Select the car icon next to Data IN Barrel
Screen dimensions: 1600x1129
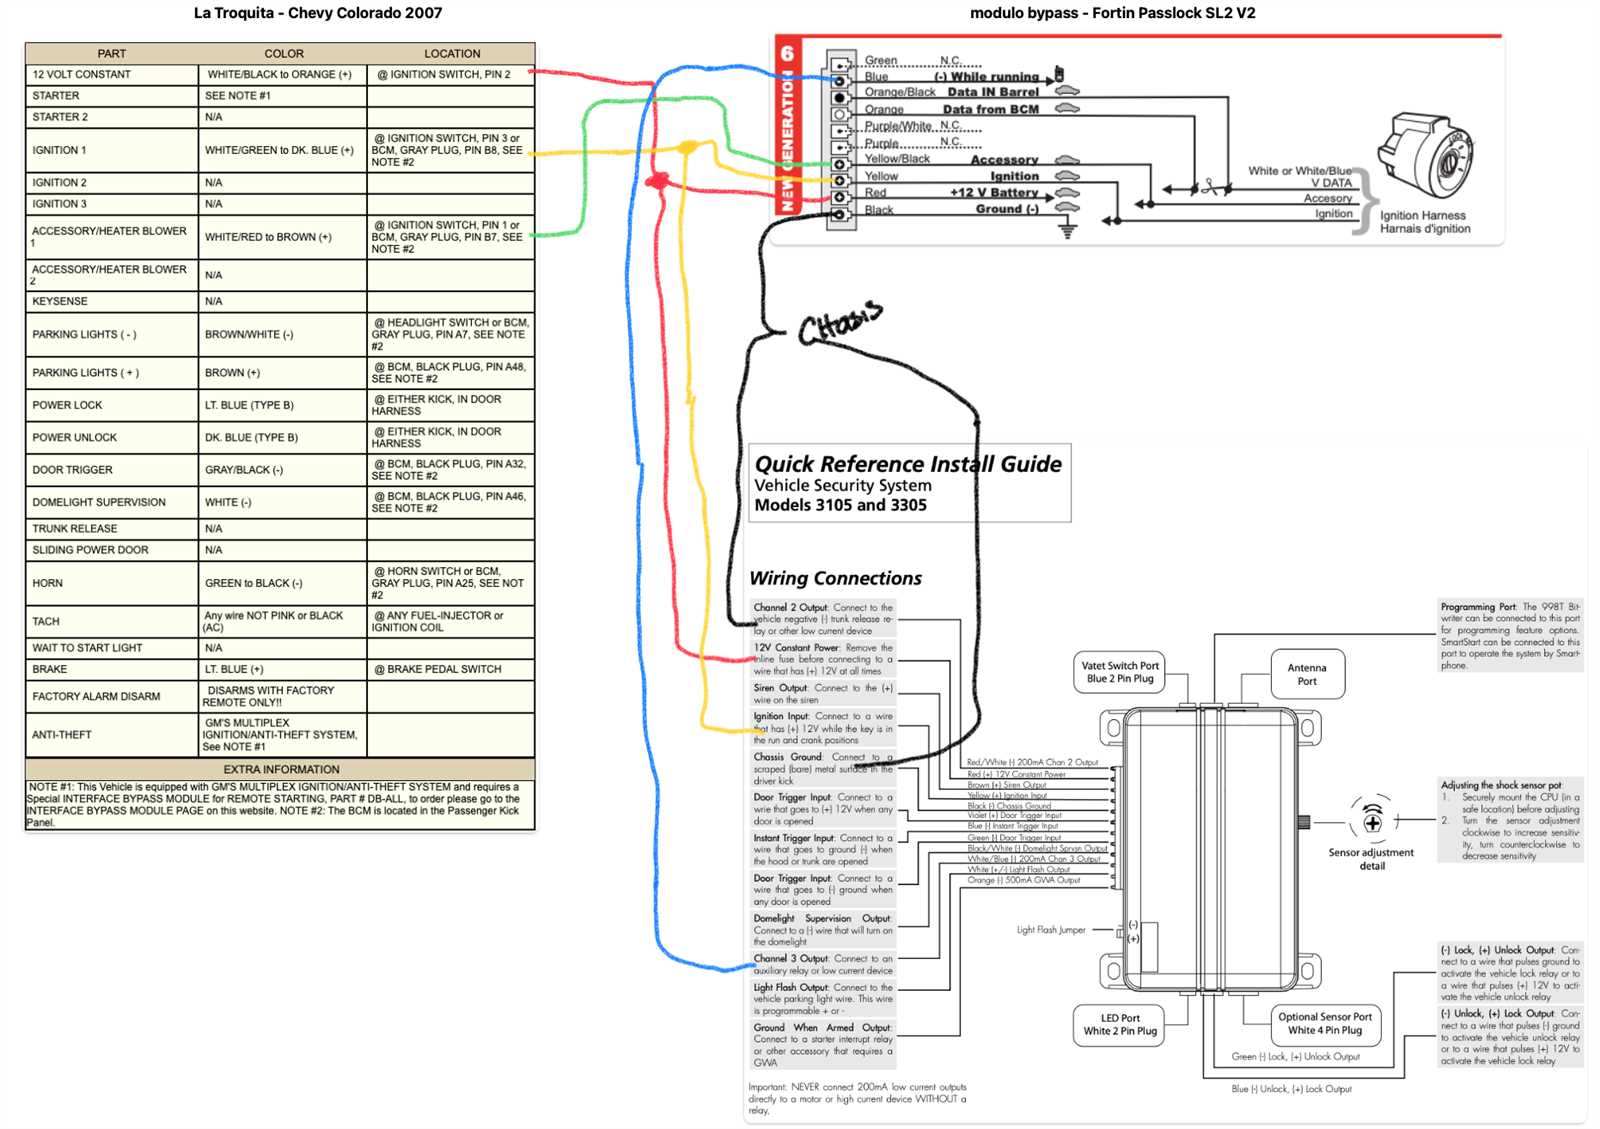1067,92
